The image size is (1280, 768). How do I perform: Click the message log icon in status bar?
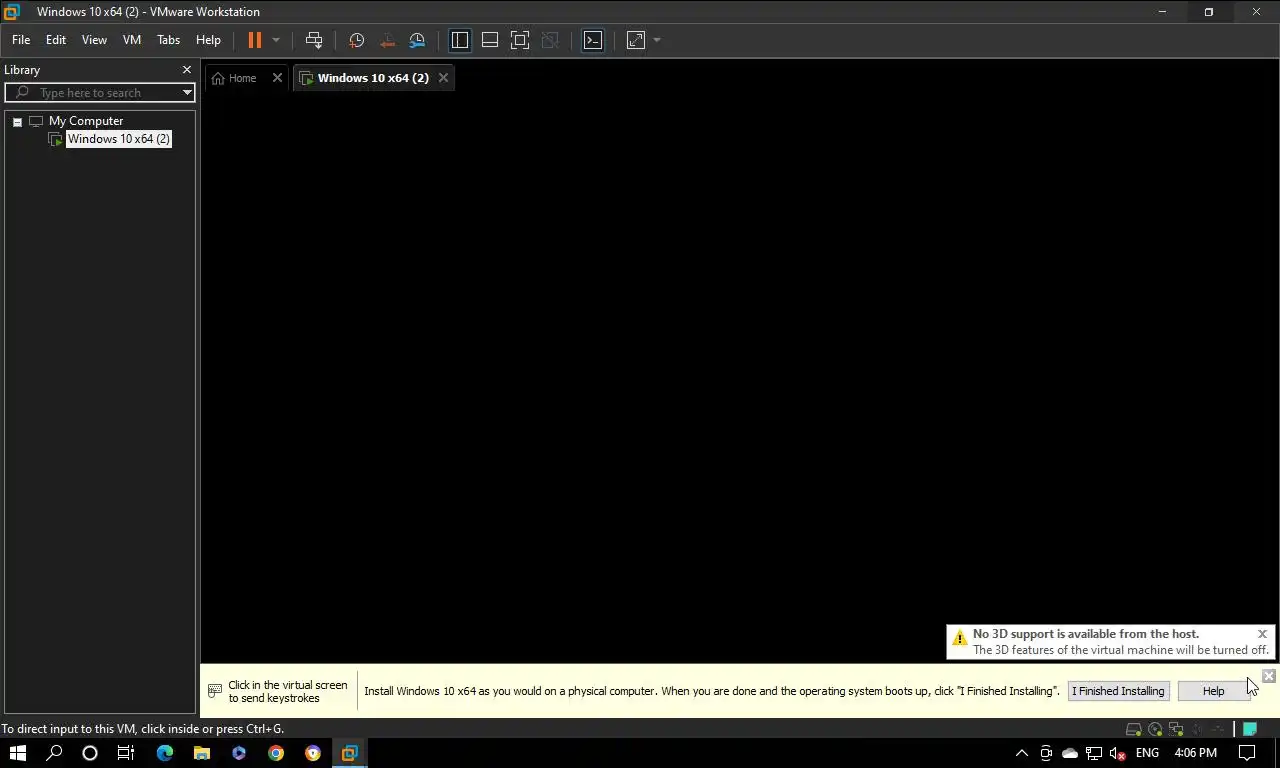(x=1250, y=730)
